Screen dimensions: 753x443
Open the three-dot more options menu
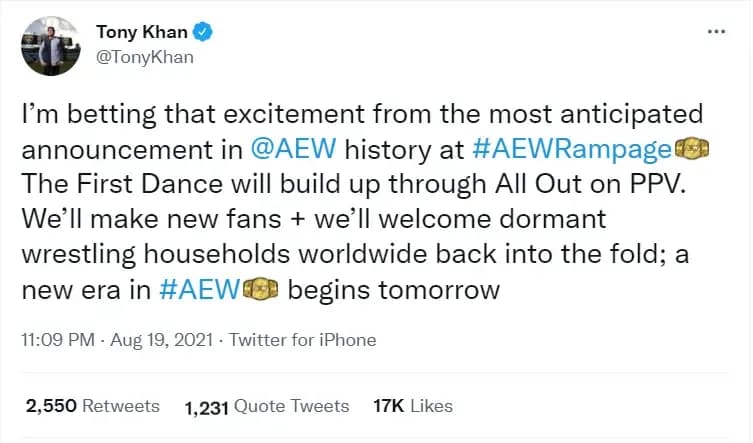(x=716, y=31)
